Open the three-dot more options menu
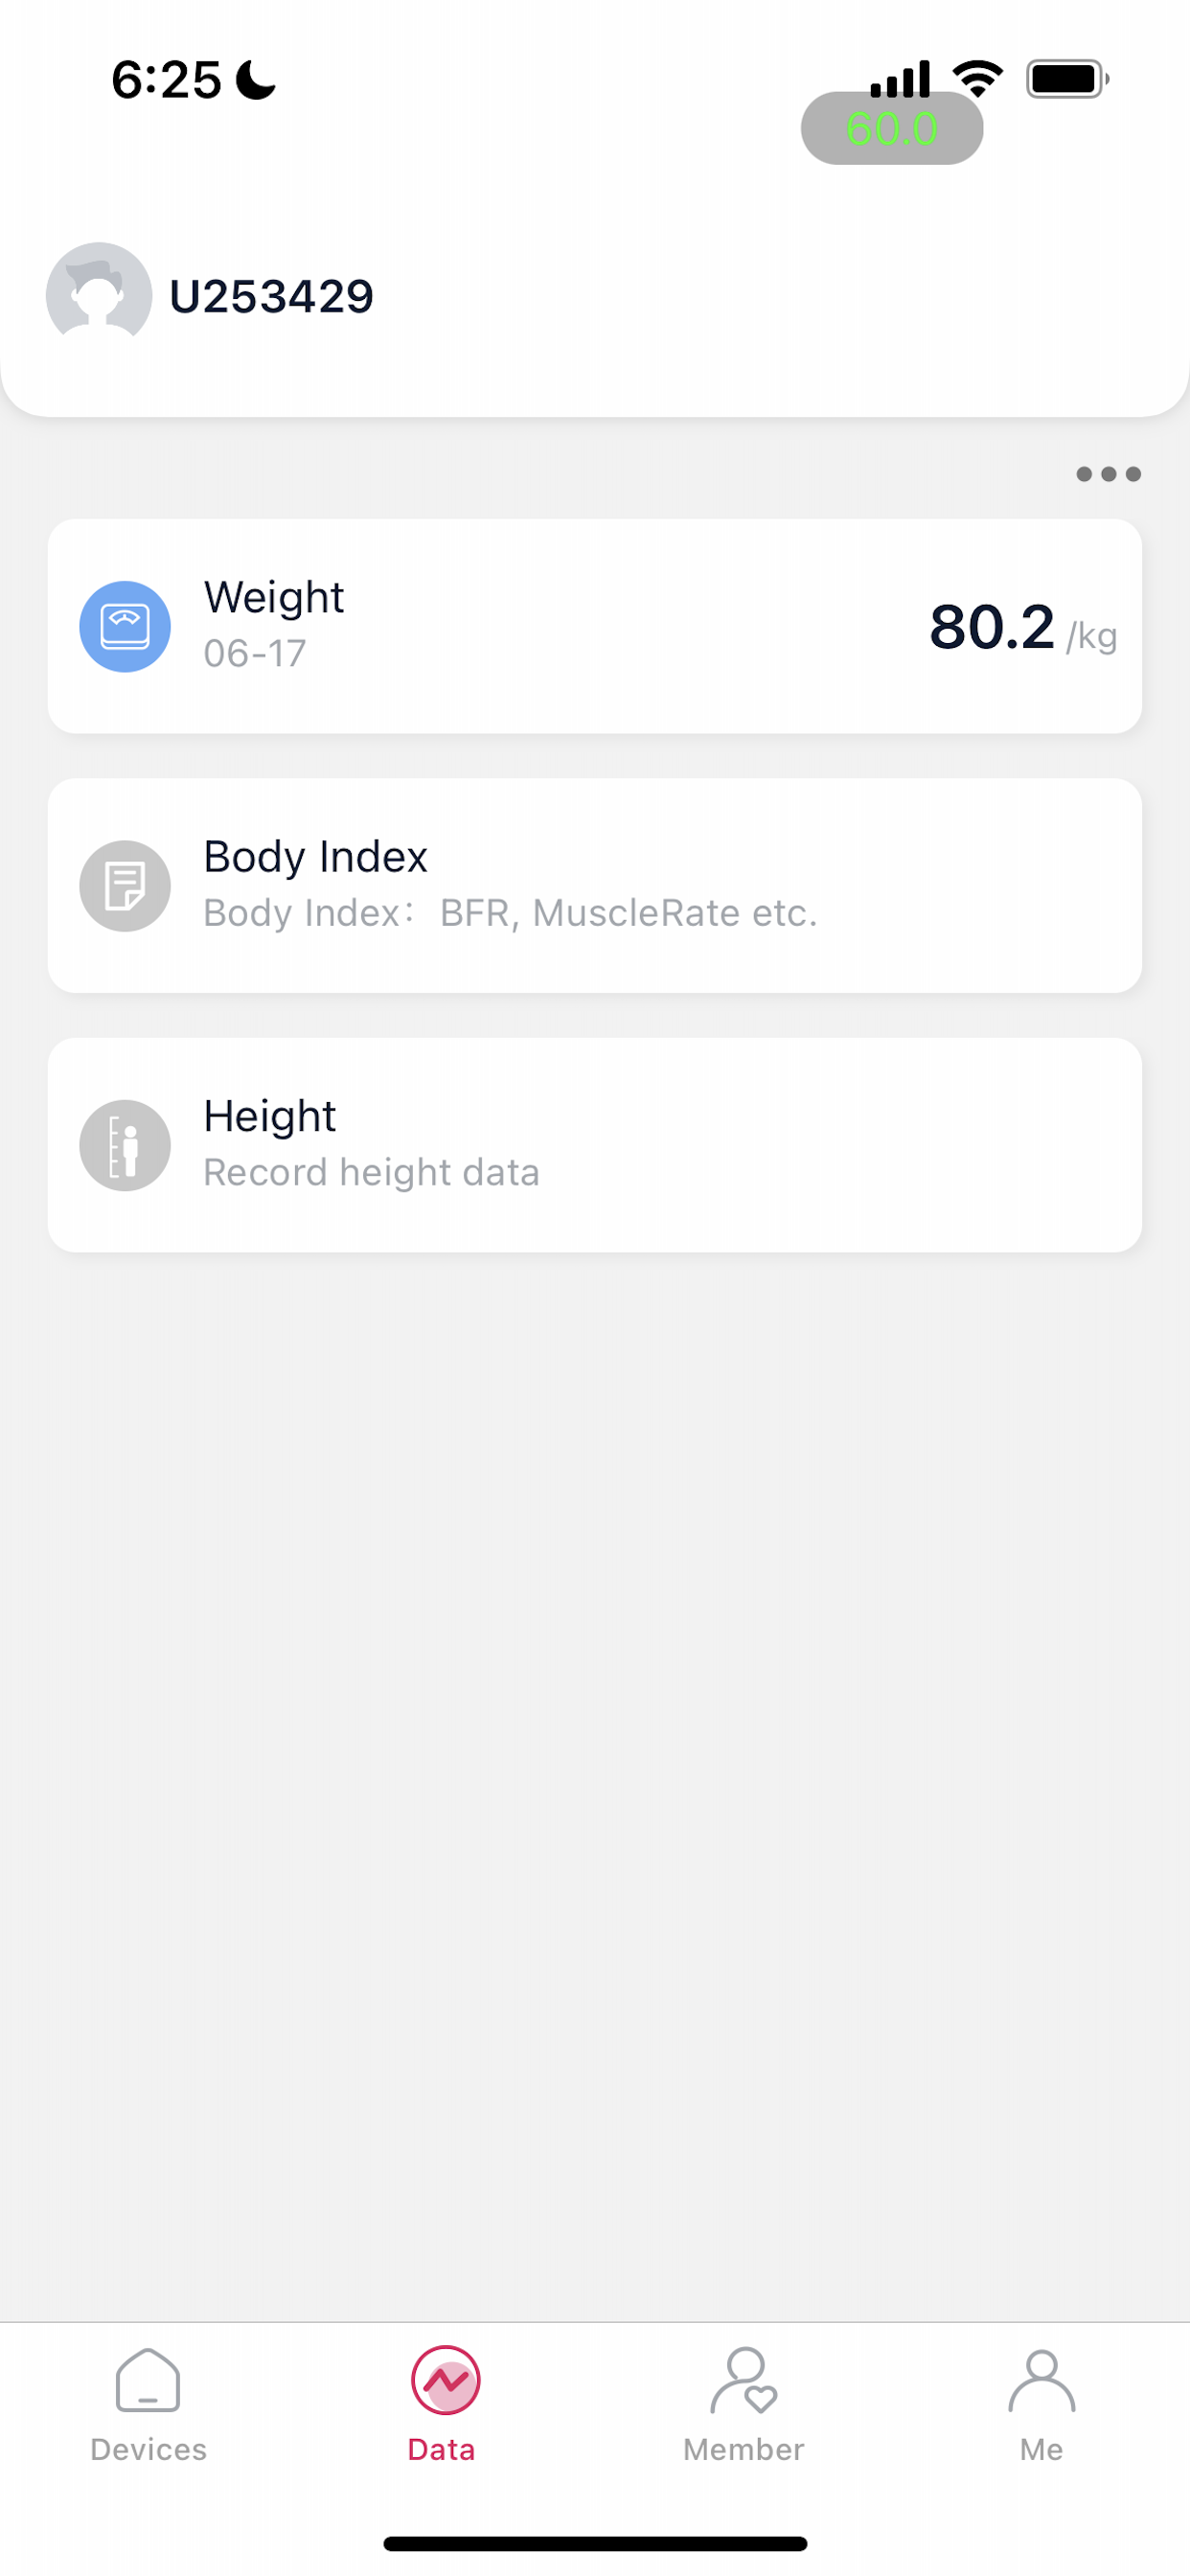This screenshot has height=2576, width=1190. pyautogui.click(x=1108, y=474)
